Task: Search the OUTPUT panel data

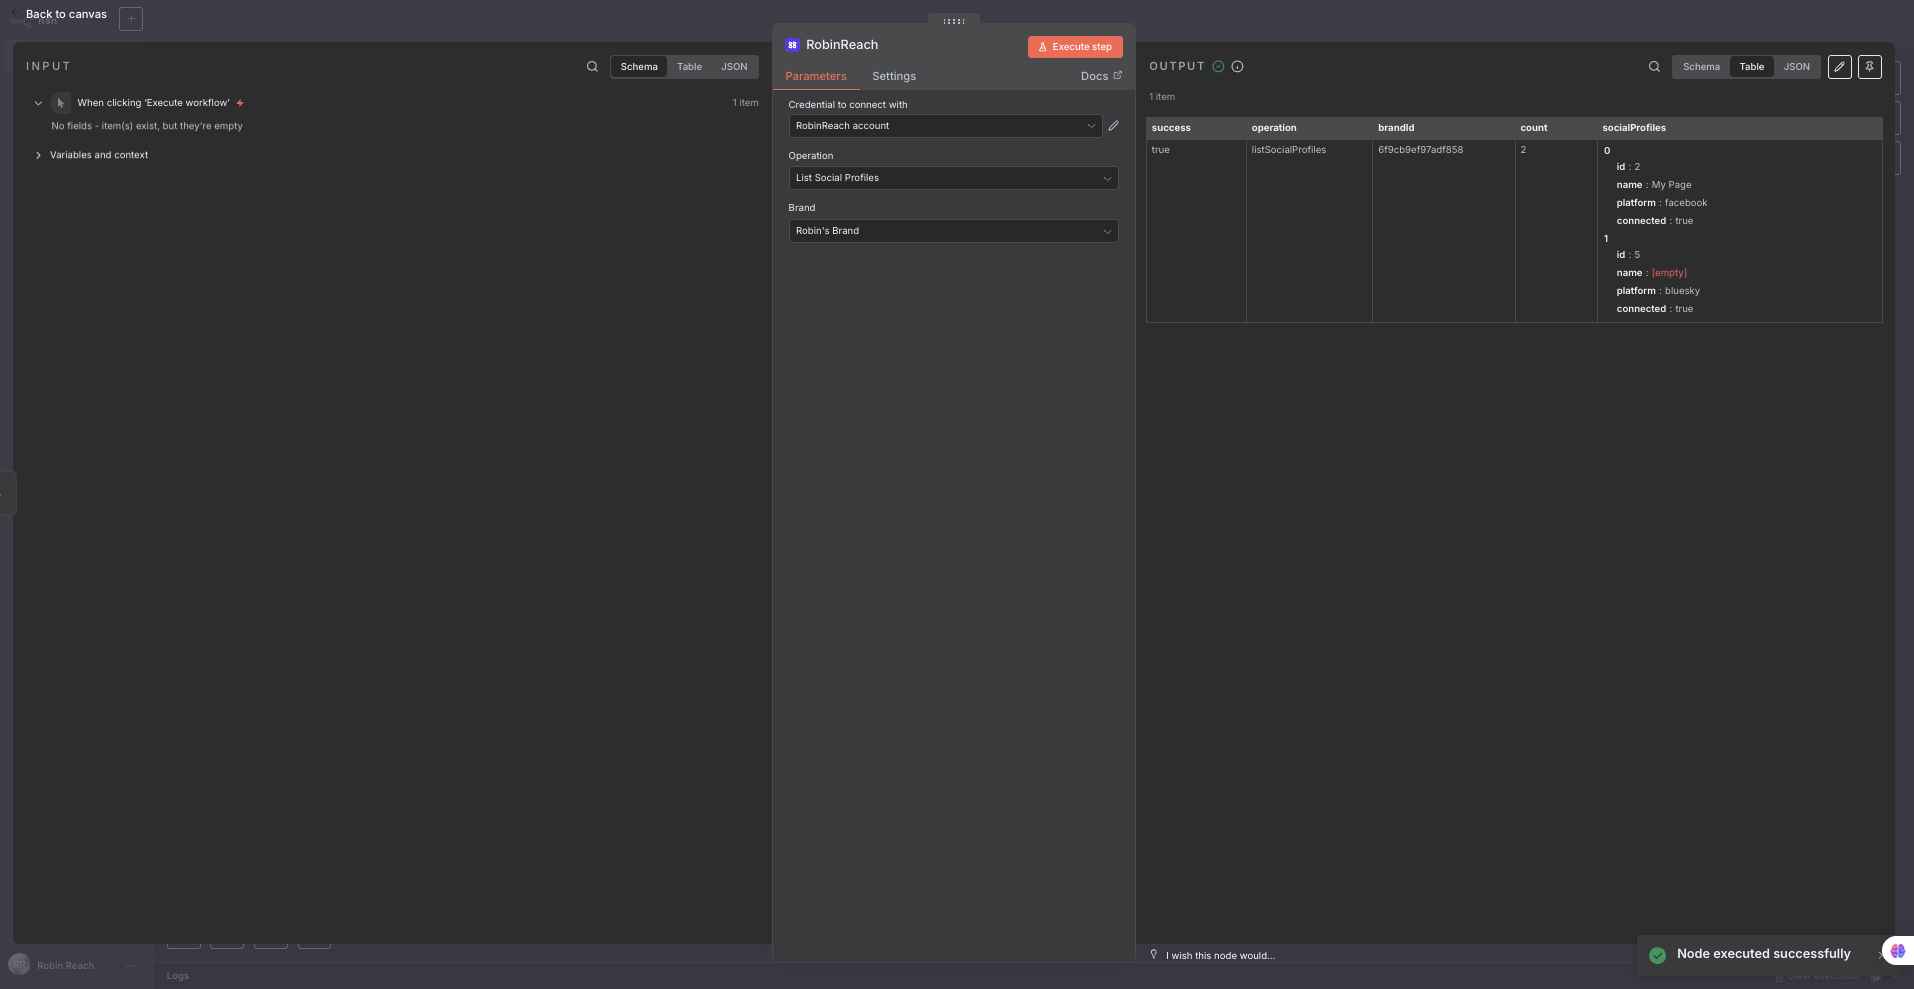Action: pyautogui.click(x=1654, y=67)
